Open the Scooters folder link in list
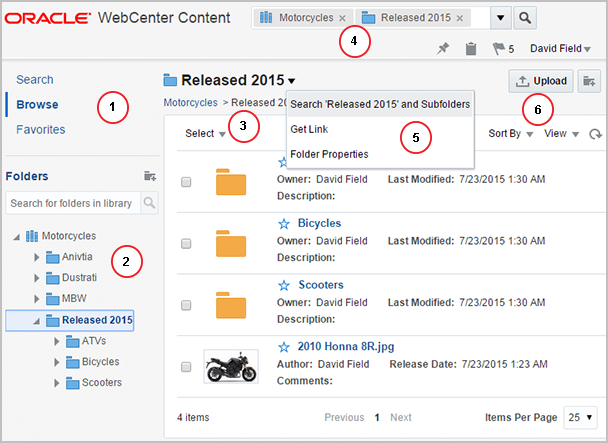This screenshot has height=443, width=608. pos(321,285)
